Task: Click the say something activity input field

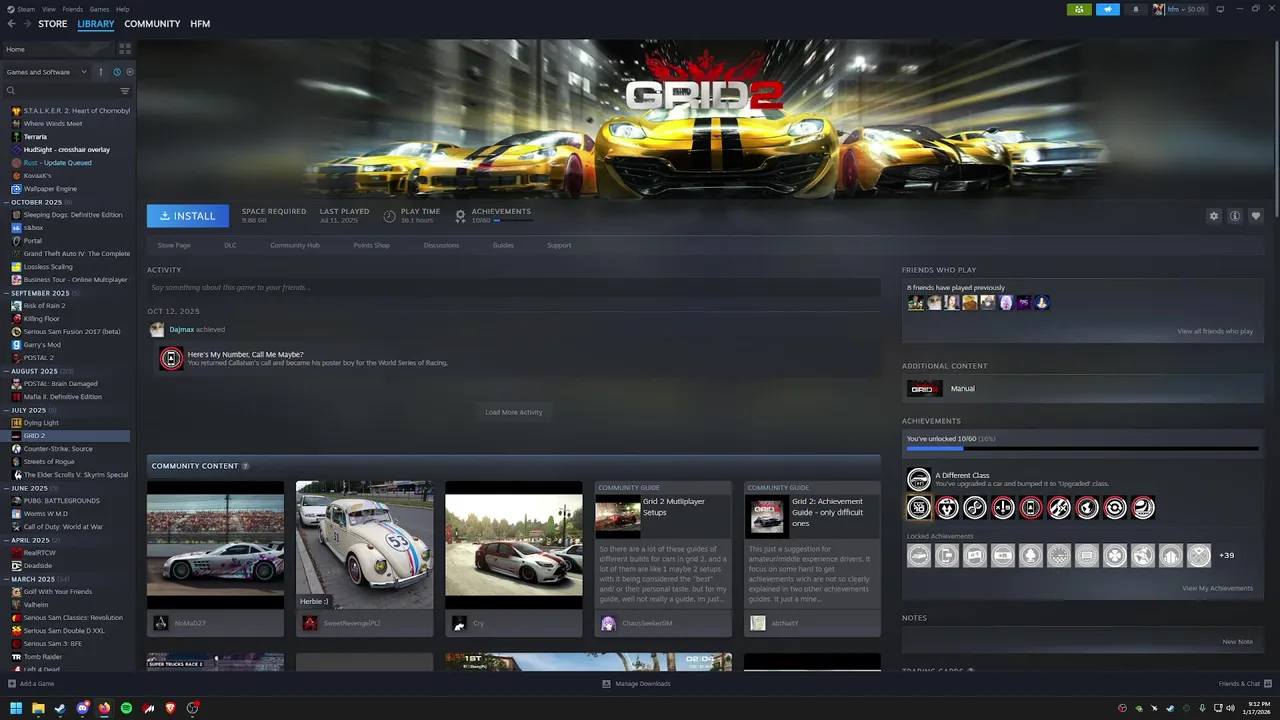Action: point(514,287)
